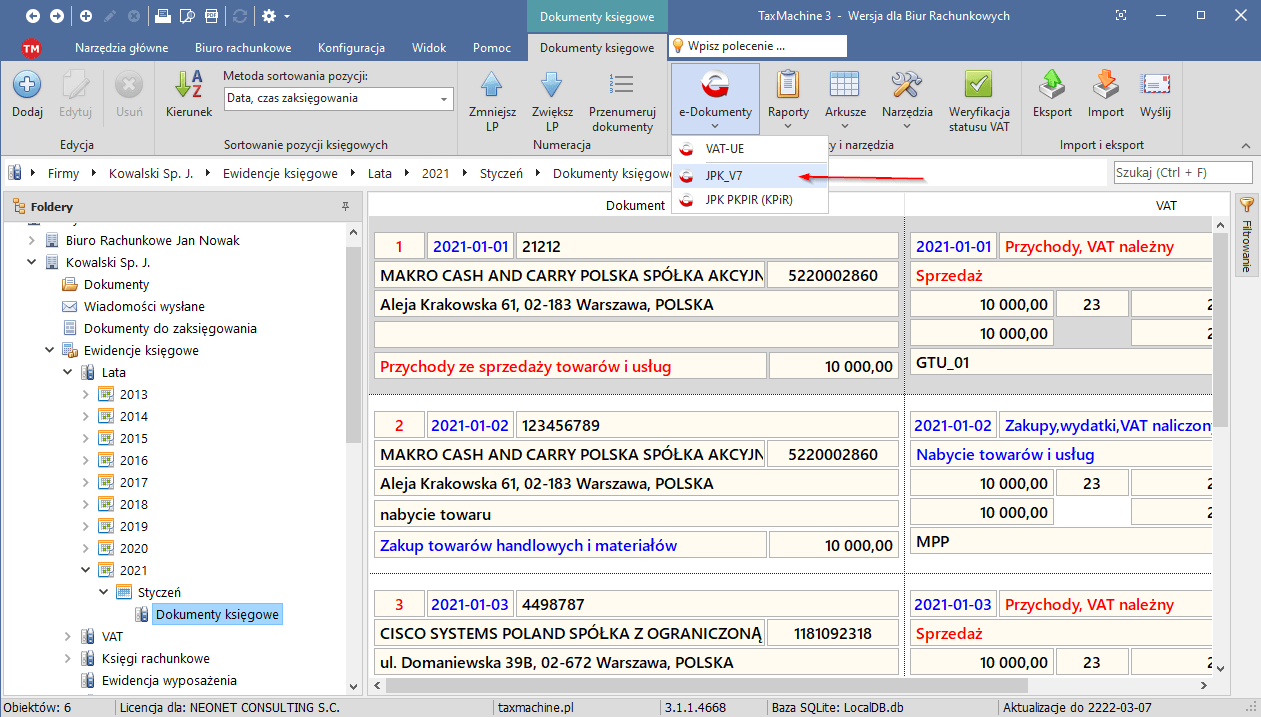Open the Konfiguracja ribbon tab
The image size is (1261, 717).
click(x=351, y=48)
